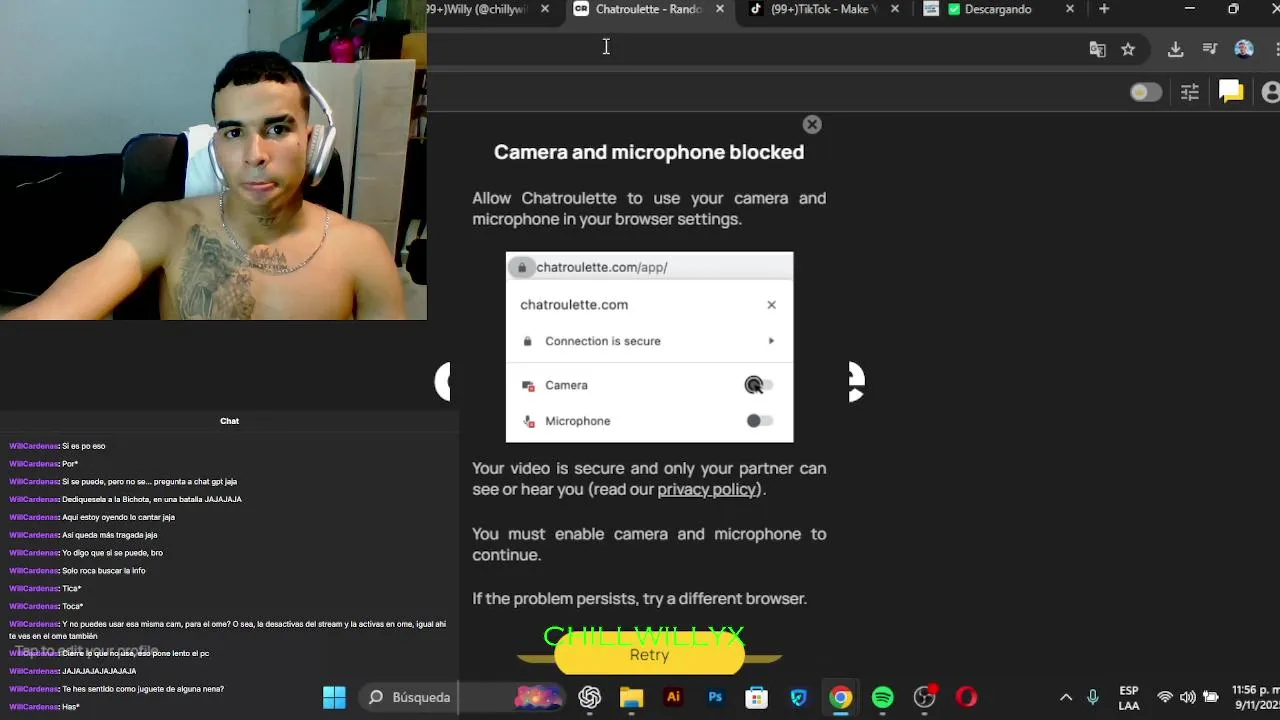Click chat message 'Has*'

pyautogui.click(x=70, y=707)
